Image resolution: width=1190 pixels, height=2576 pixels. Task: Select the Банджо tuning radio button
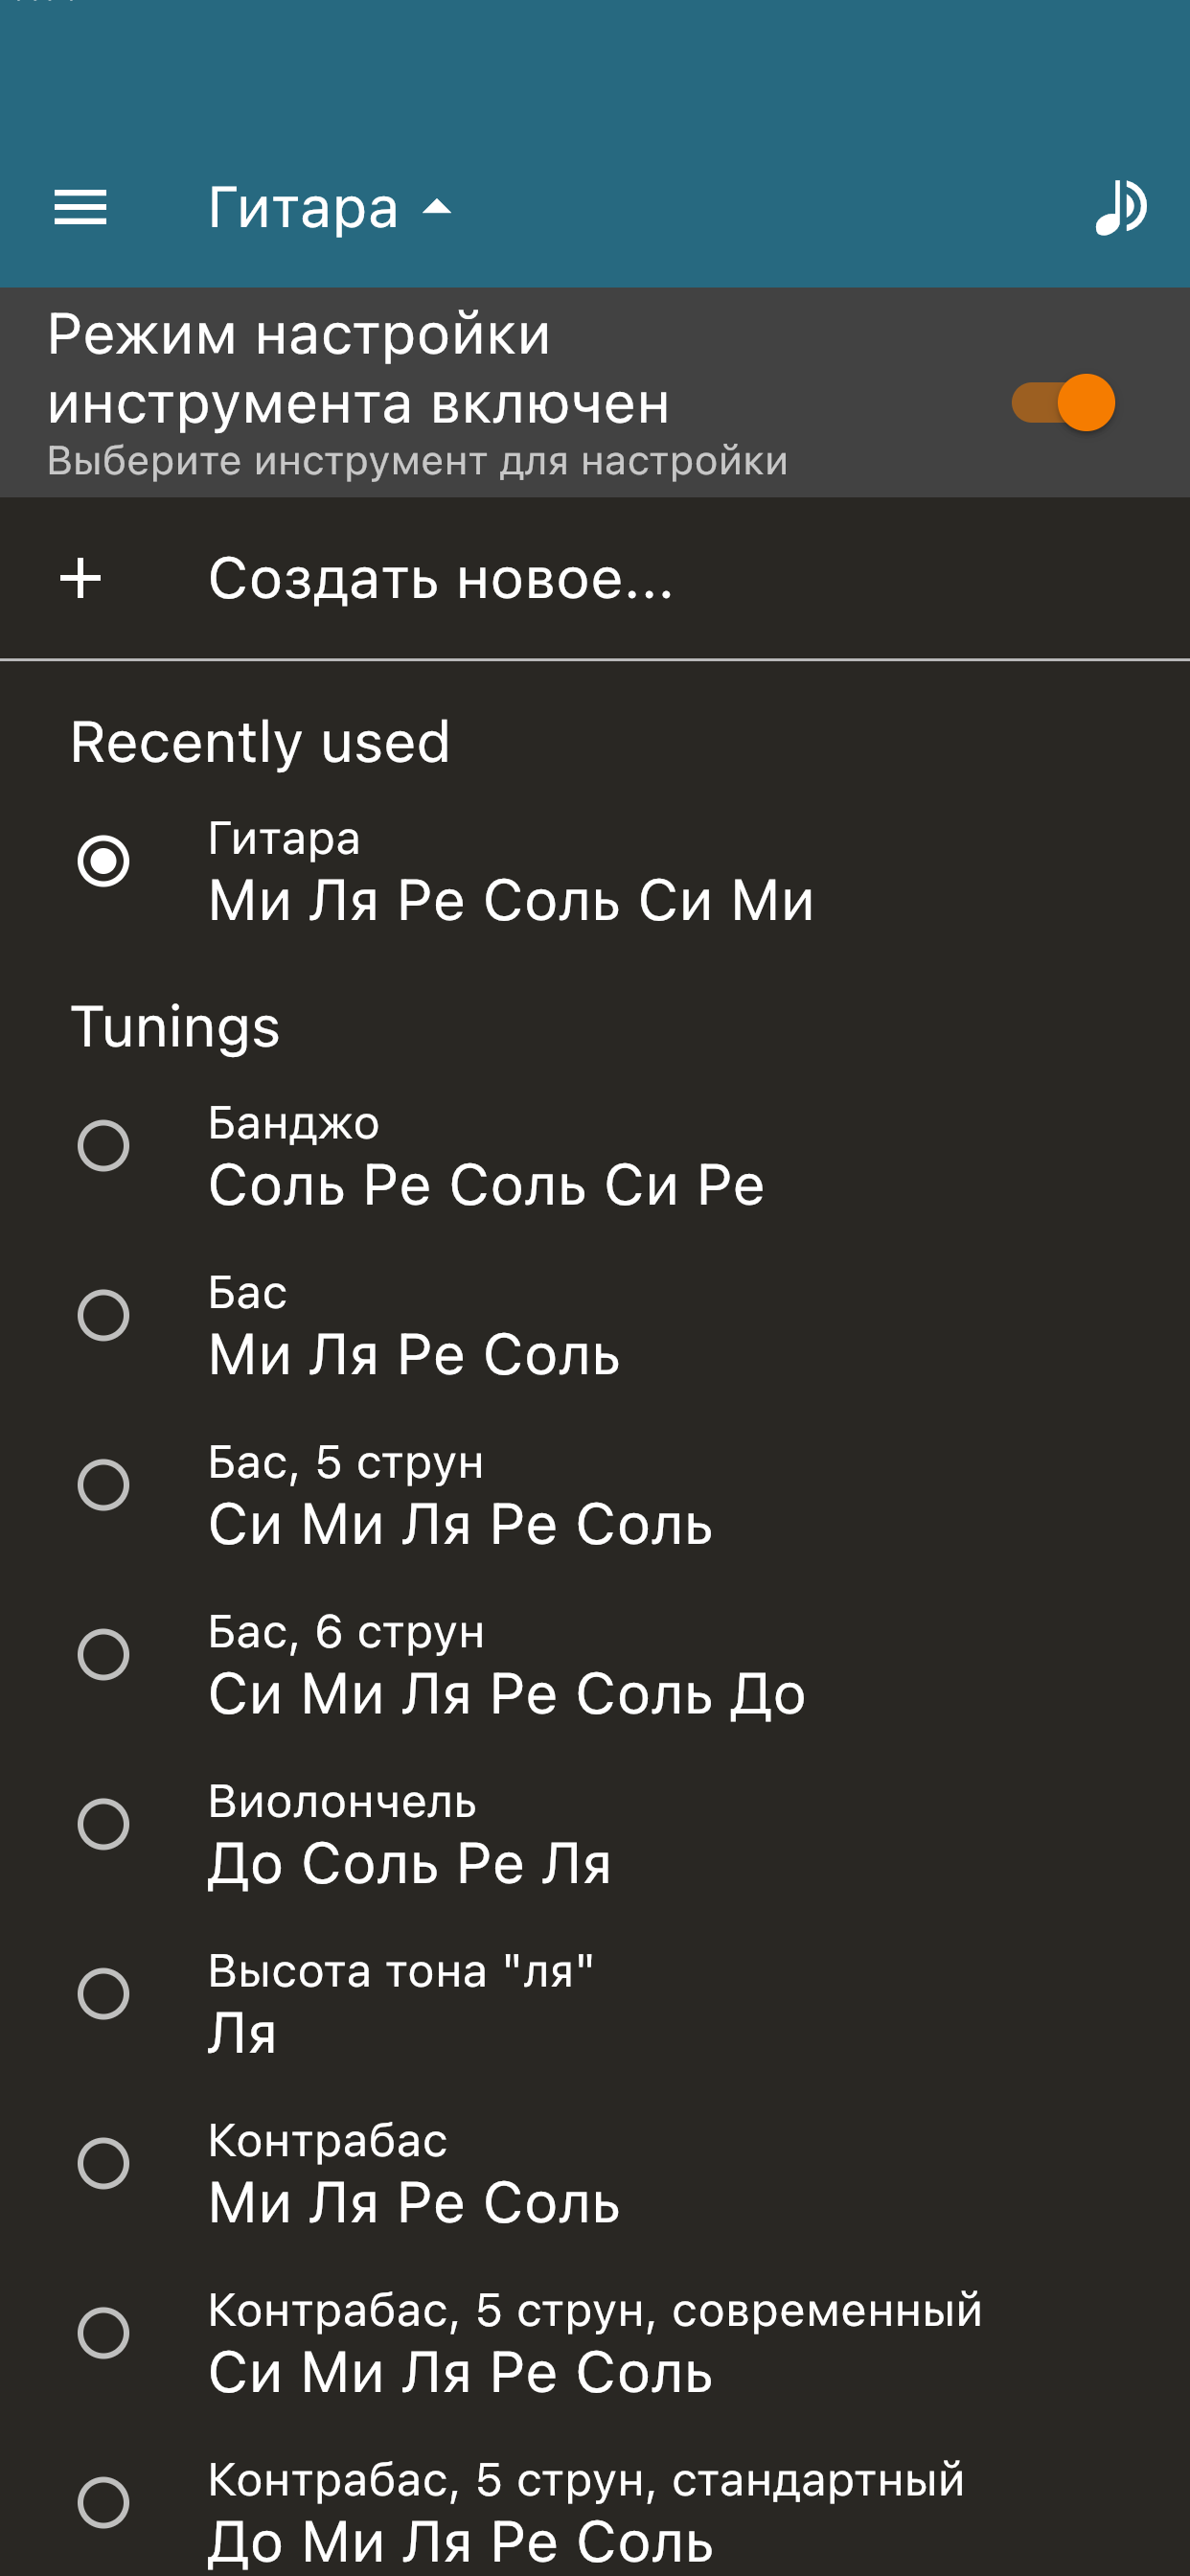click(x=104, y=1145)
